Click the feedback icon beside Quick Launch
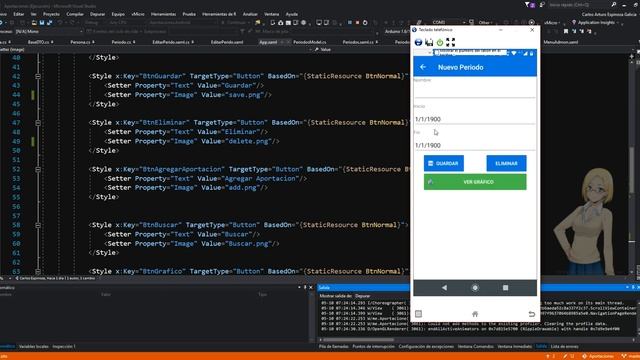Image resolution: width=640 pixels, height=360 pixels. 542,4
